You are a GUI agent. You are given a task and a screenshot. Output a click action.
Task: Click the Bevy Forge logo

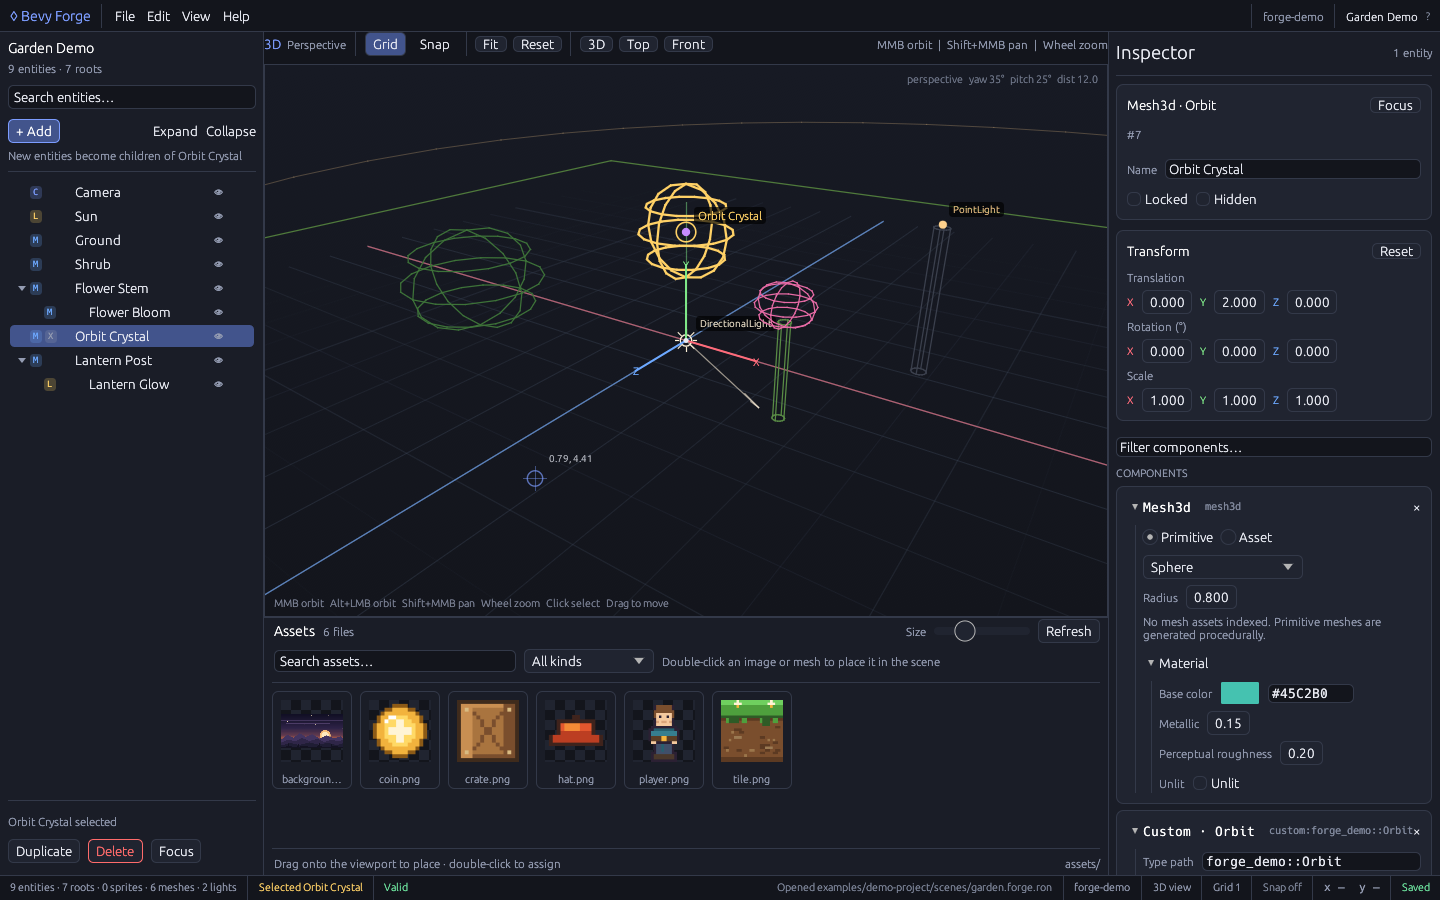pyautogui.click(x=50, y=16)
